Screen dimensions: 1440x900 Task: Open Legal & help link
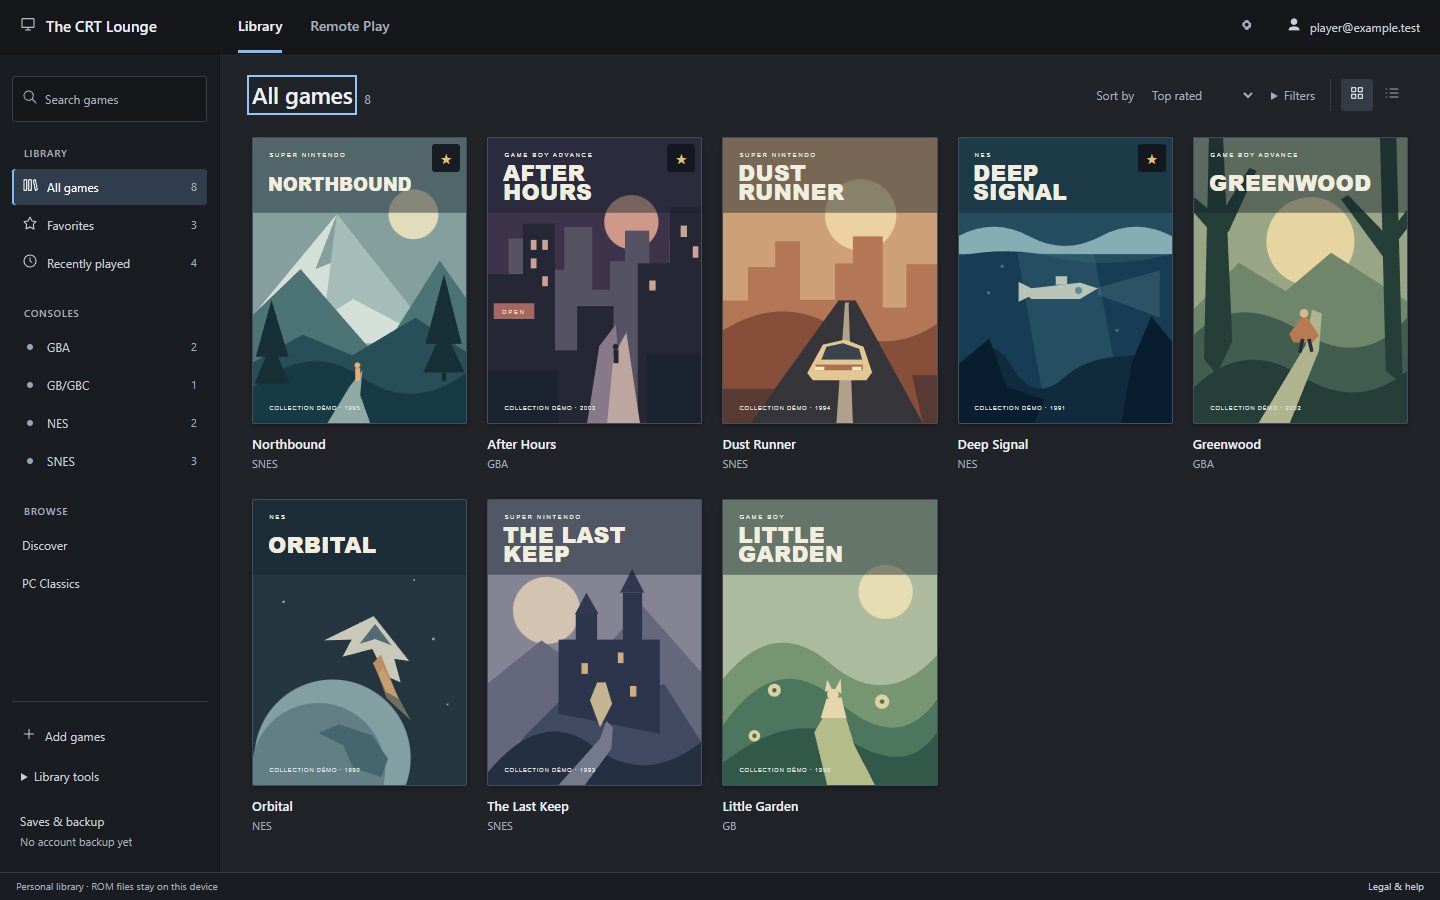[x=1396, y=887]
